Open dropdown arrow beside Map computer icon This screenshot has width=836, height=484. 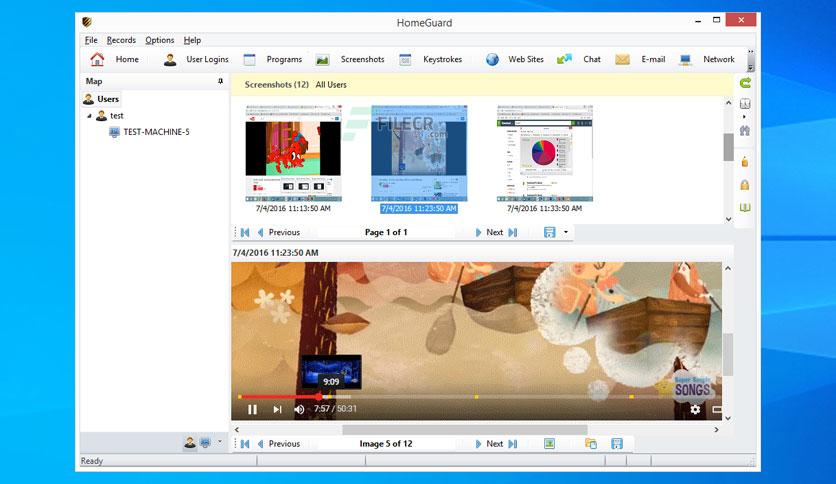220,442
